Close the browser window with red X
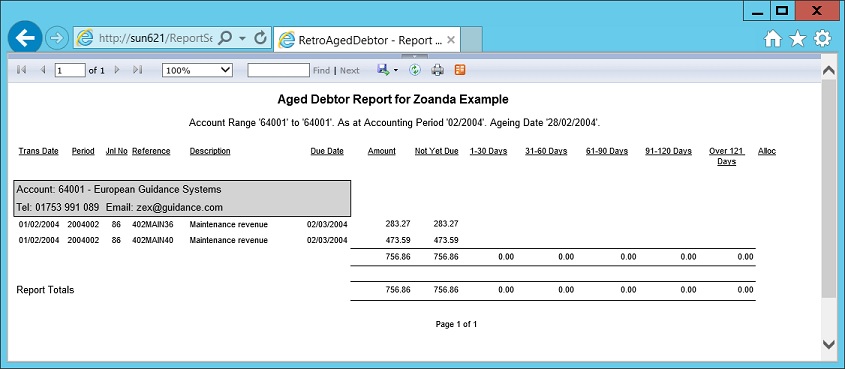 tap(816, 10)
